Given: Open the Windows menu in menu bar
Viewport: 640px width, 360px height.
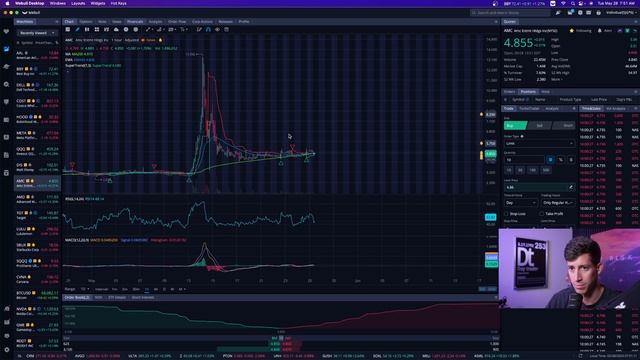Looking at the screenshot, I should click(58, 3).
